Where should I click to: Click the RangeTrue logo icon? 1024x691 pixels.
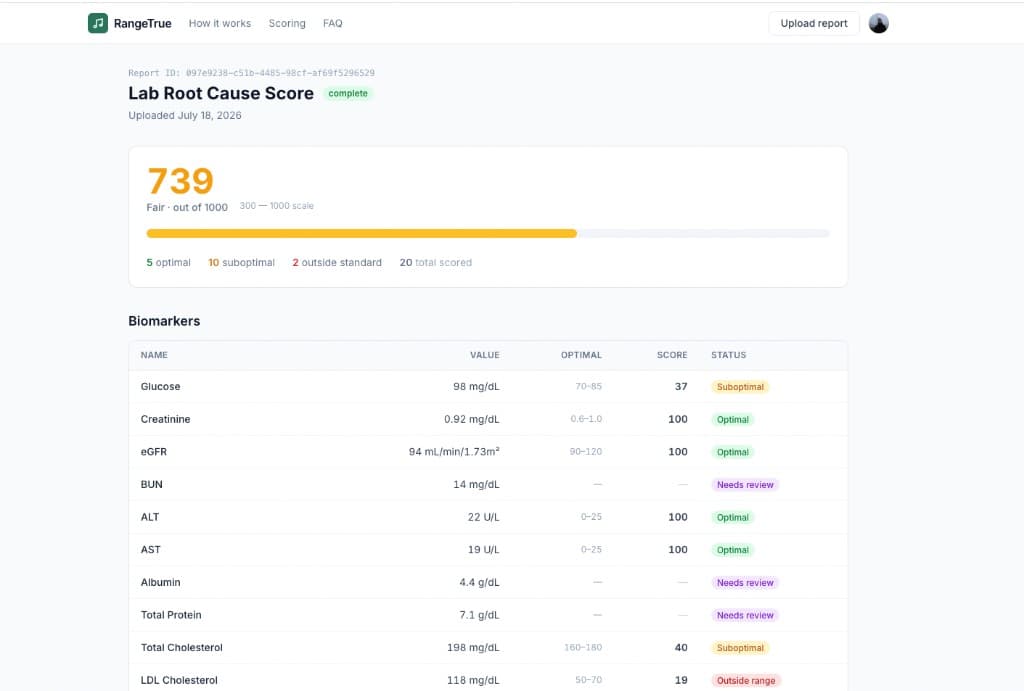click(x=98, y=23)
